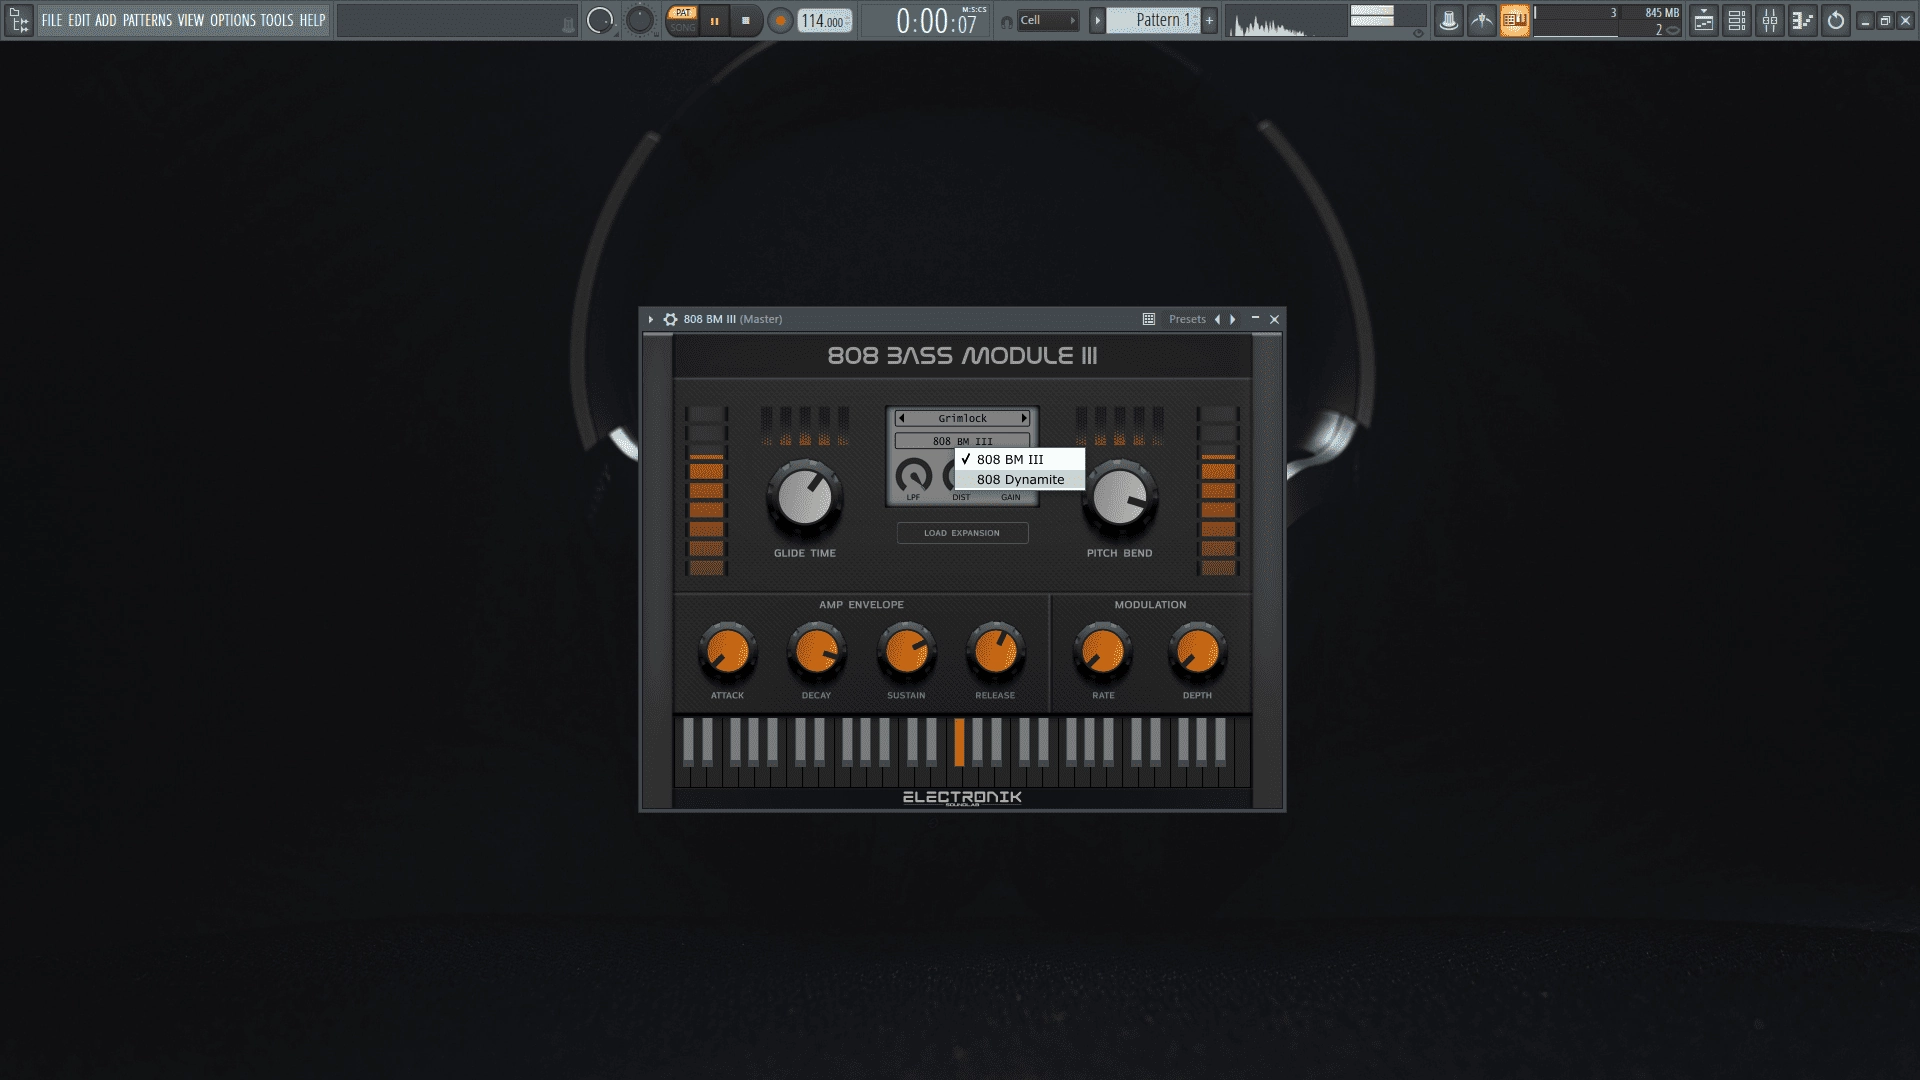Open the Mixer view icon

(x=1770, y=20)
